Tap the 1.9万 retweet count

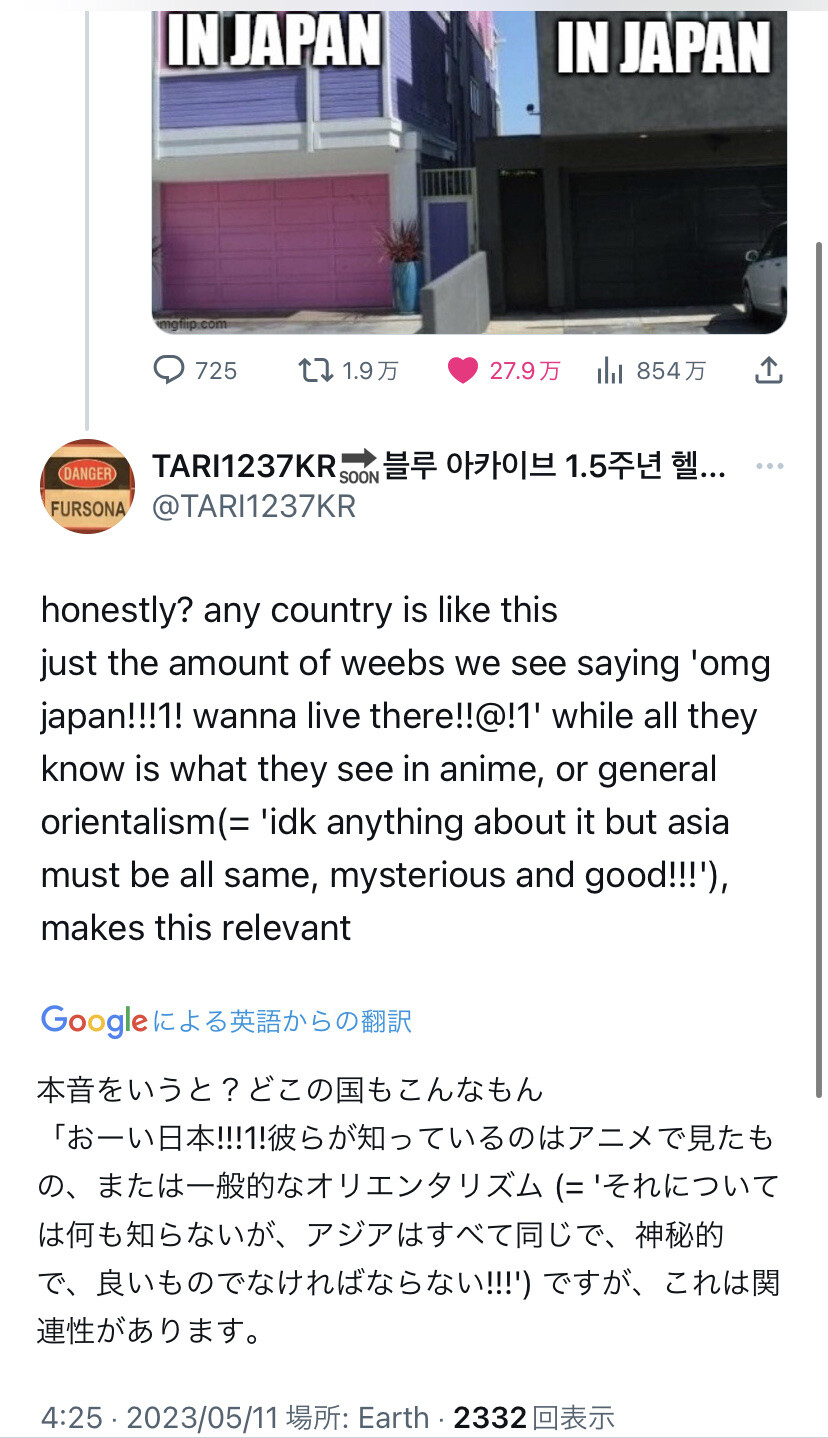(370, 372)
